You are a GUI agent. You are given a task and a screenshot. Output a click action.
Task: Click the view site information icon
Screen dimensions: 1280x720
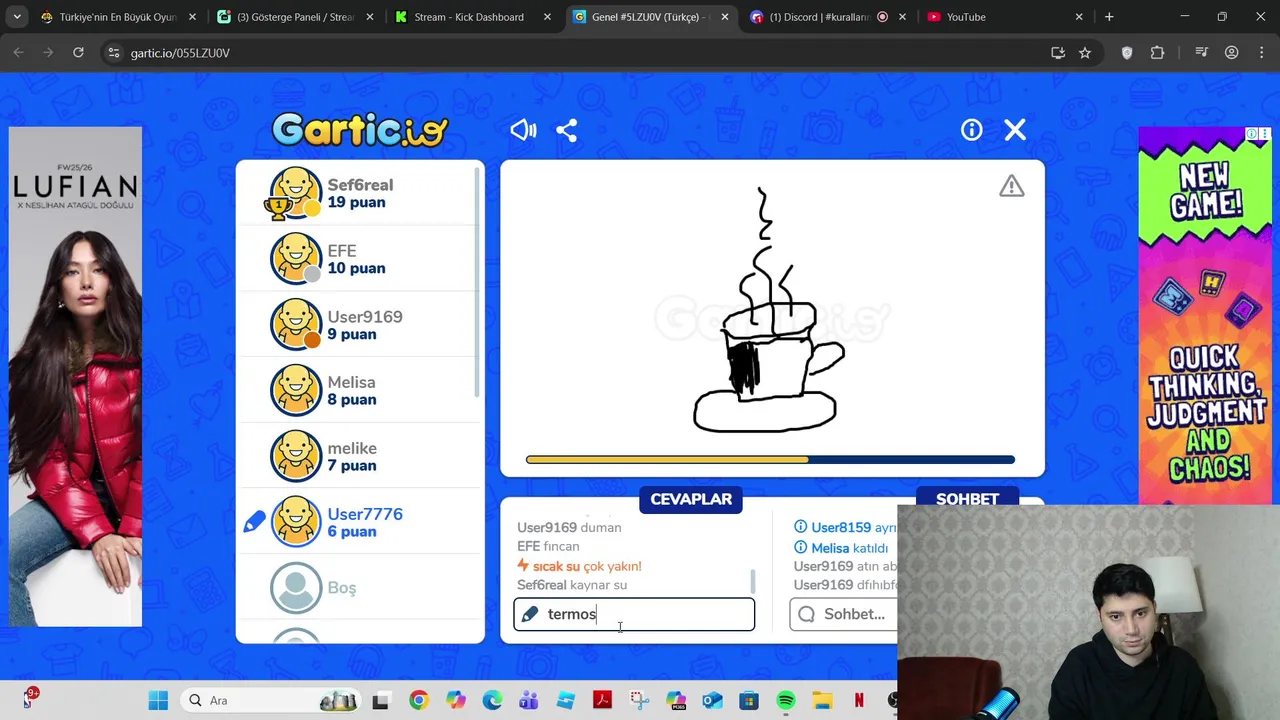113,52
